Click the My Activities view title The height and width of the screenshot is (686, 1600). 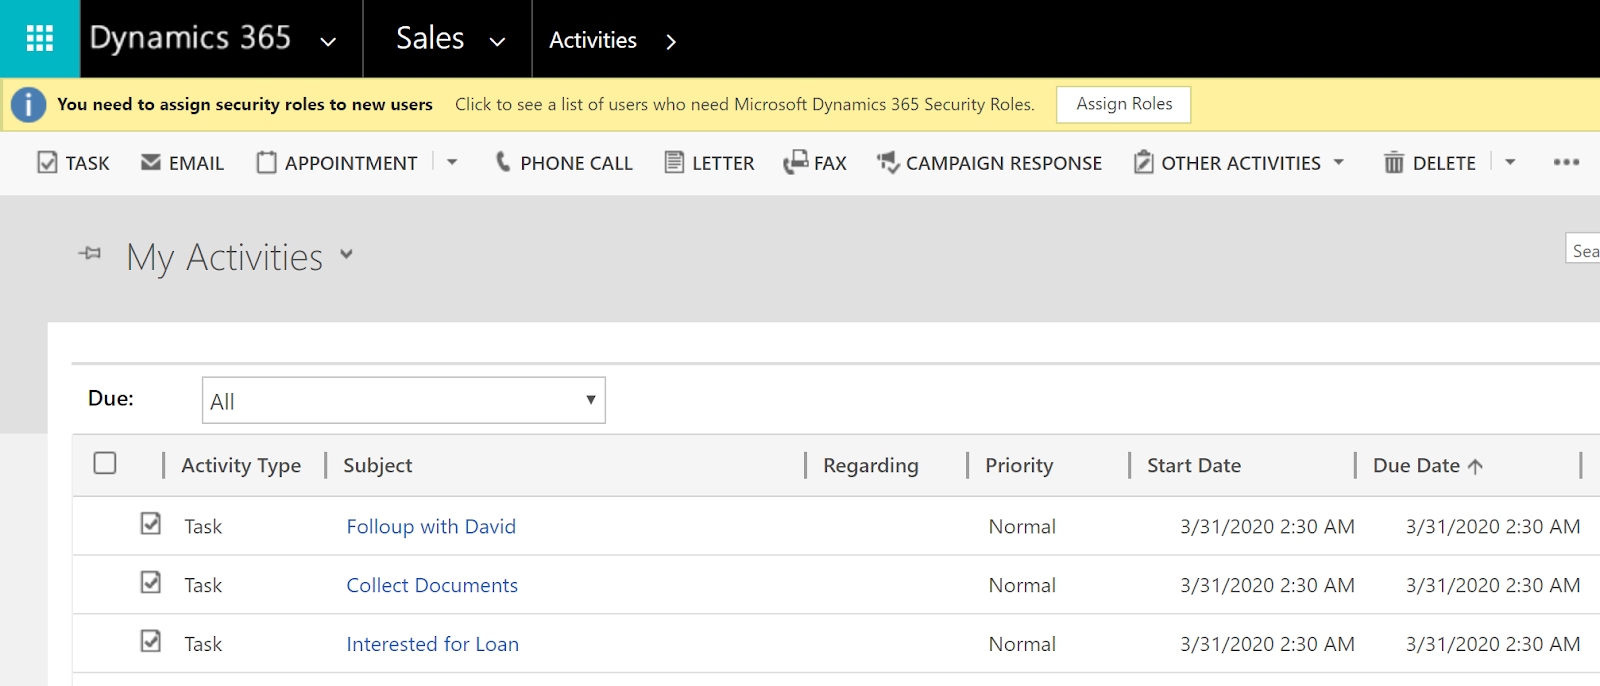pos(224,258)
